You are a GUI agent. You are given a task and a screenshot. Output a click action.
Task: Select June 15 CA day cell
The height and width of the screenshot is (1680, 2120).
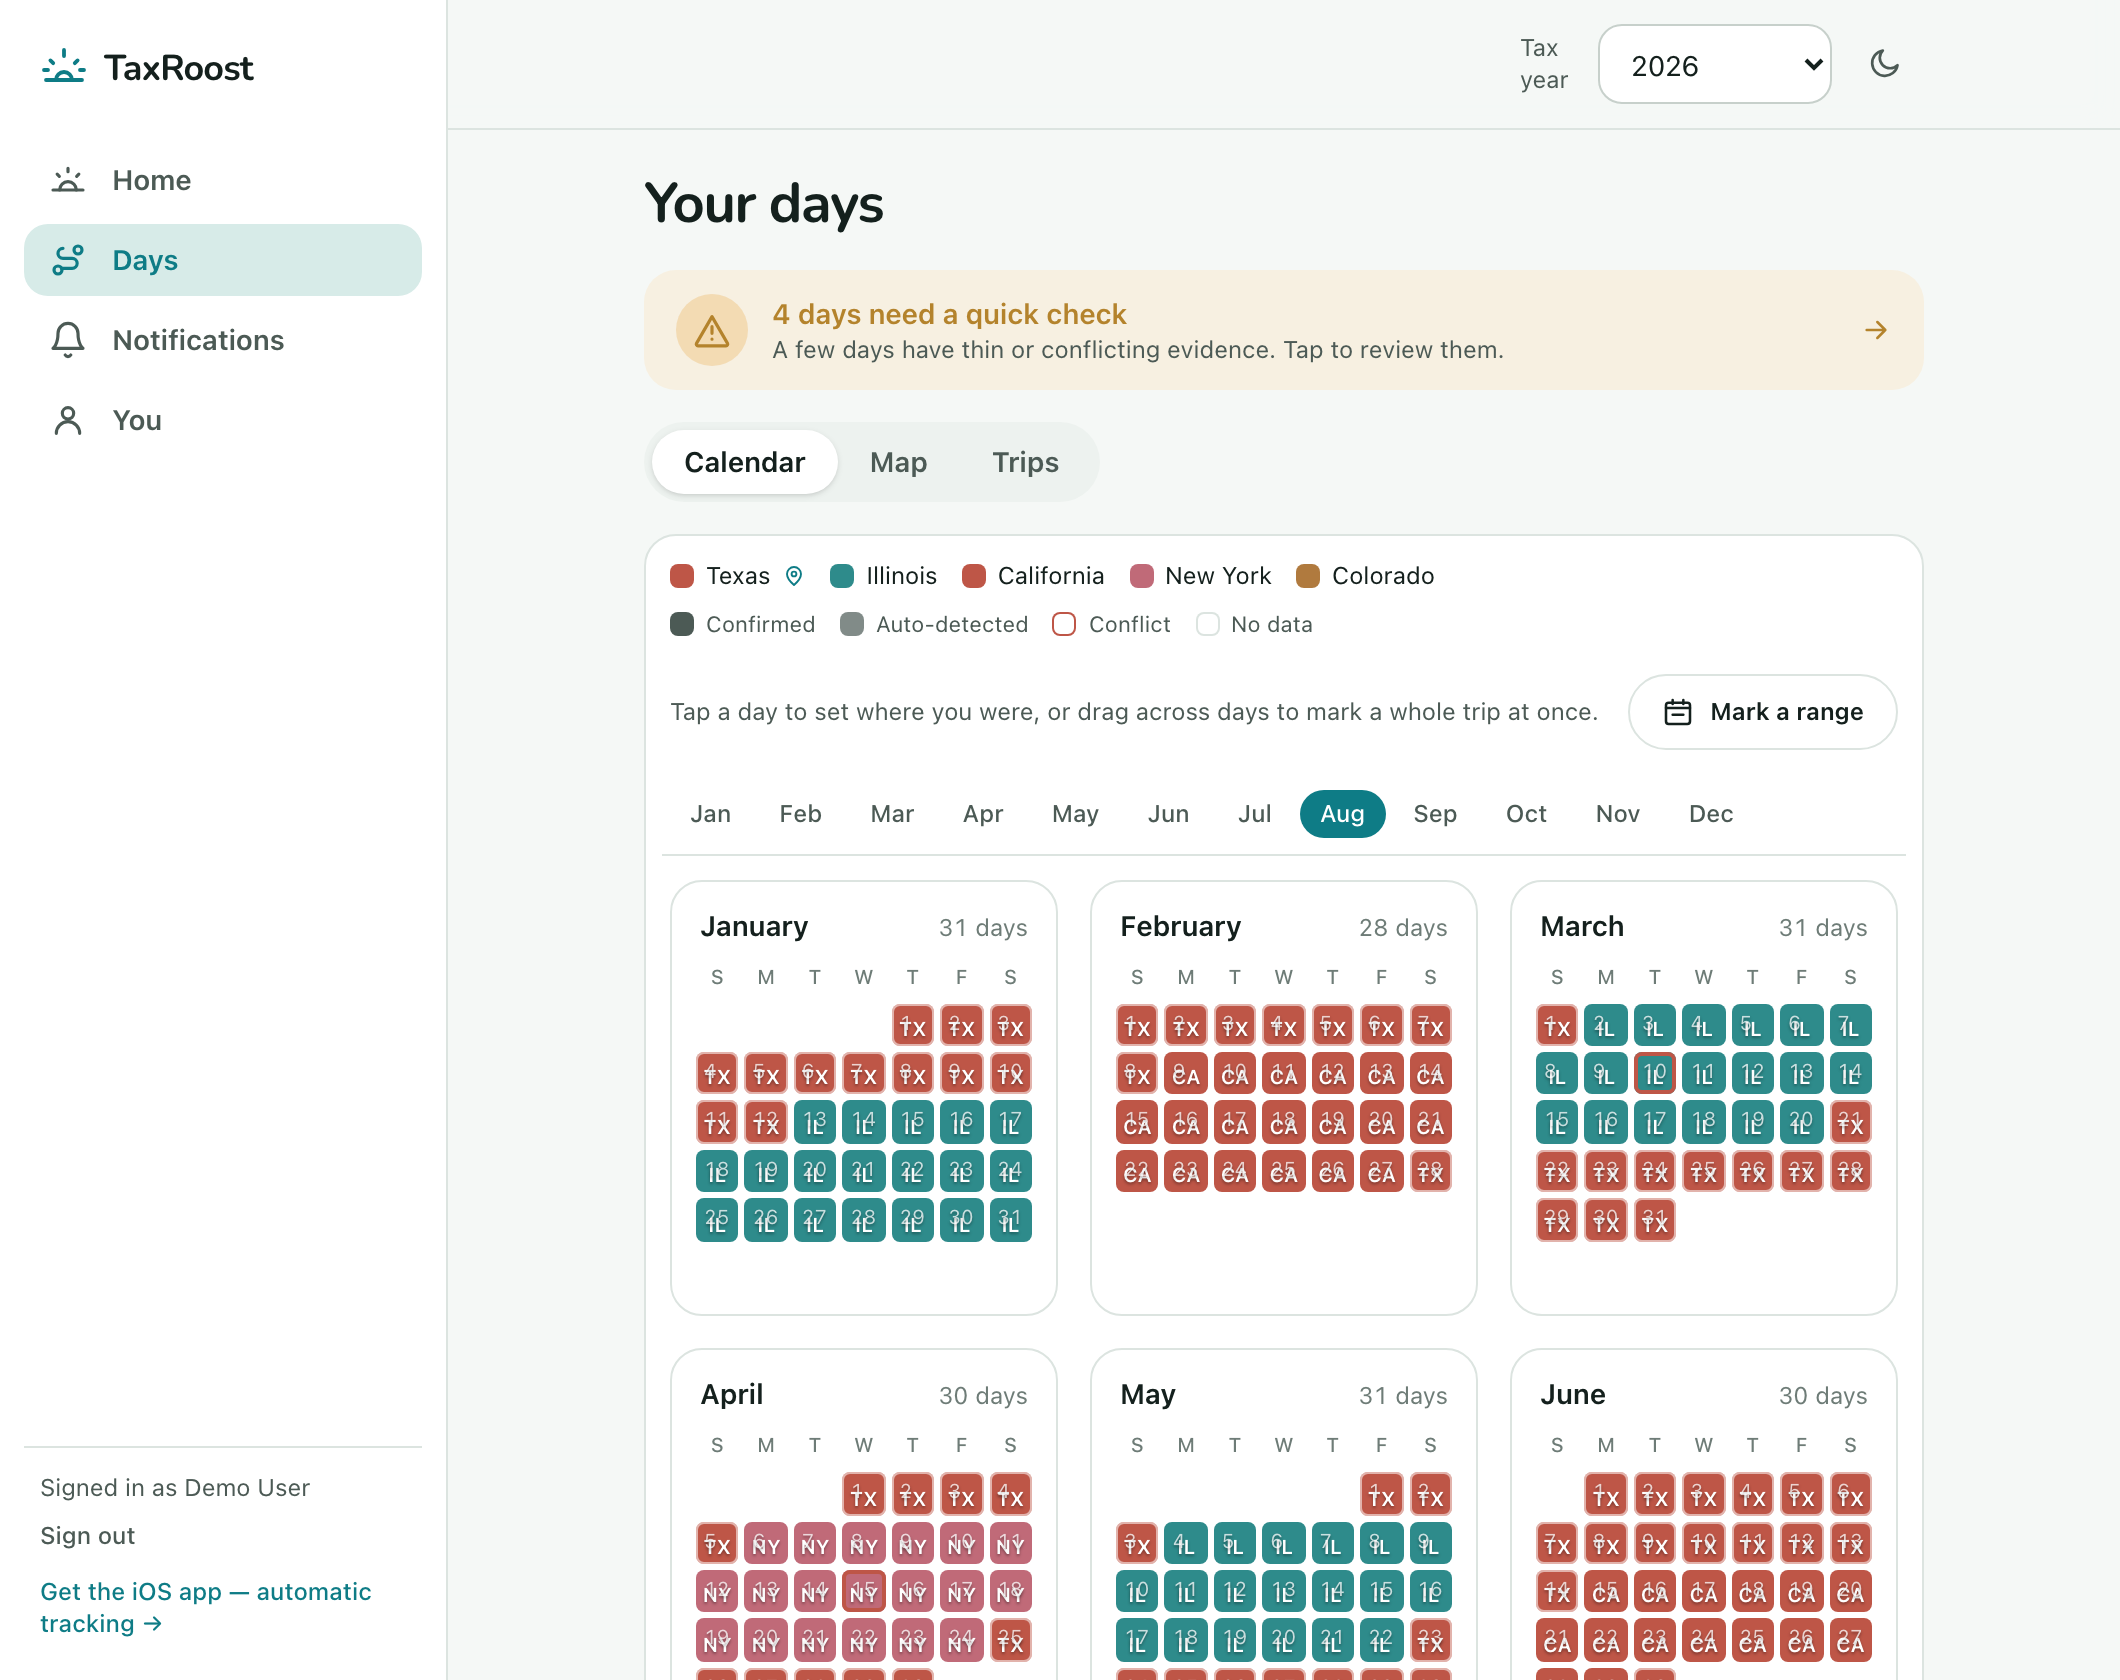1606,1591
